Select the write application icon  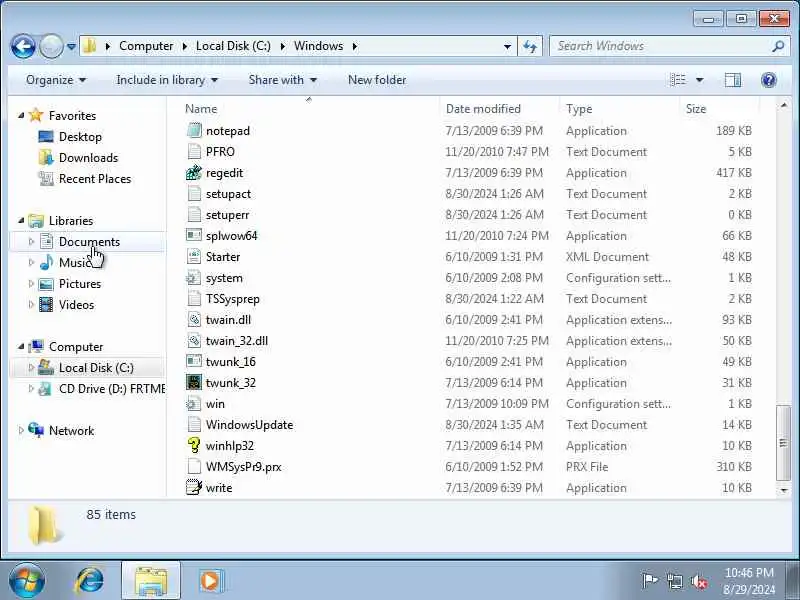(x=194, y=487)
